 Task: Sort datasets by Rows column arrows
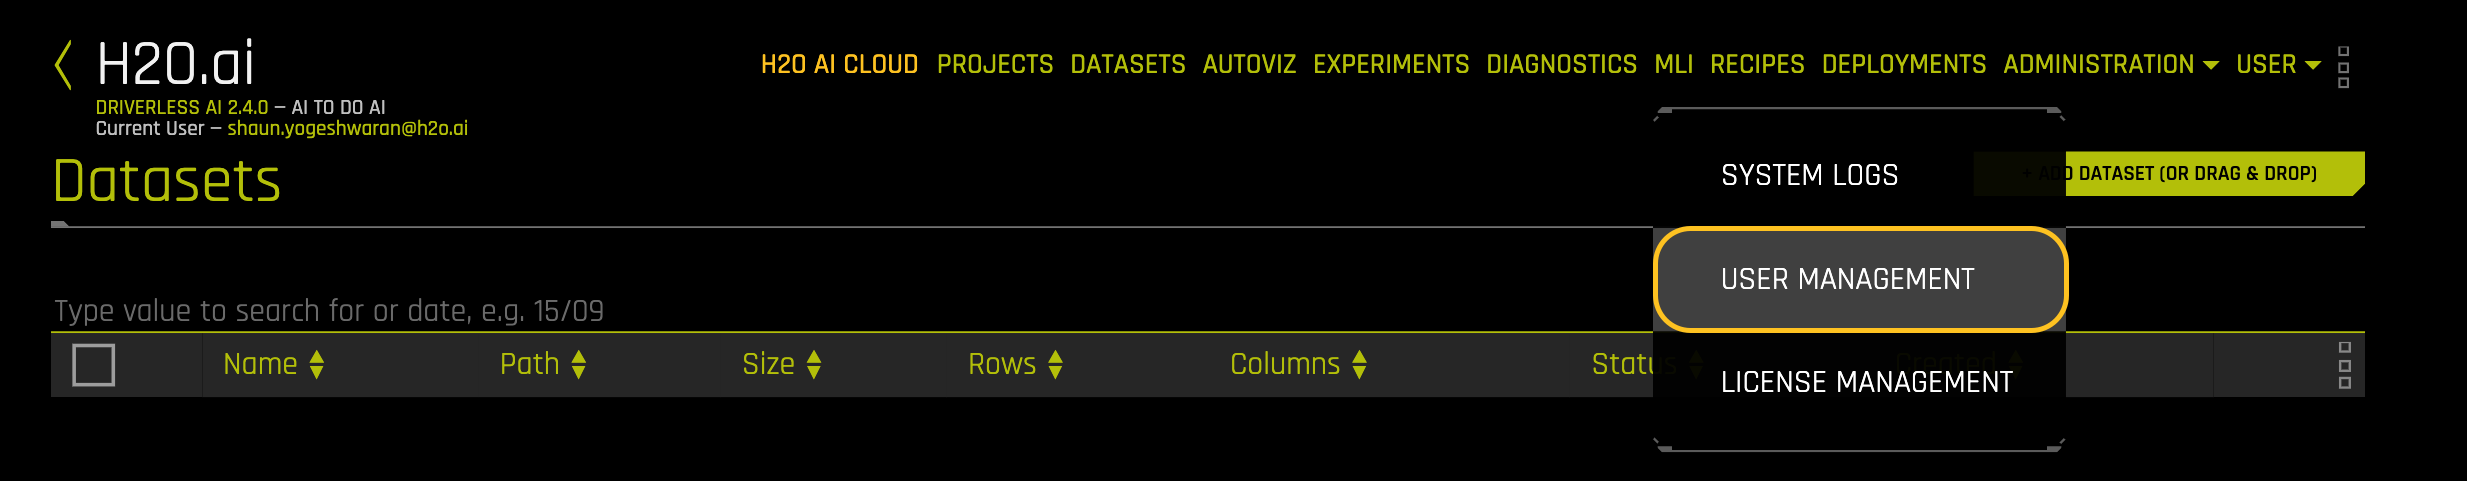coord(1056,365)
